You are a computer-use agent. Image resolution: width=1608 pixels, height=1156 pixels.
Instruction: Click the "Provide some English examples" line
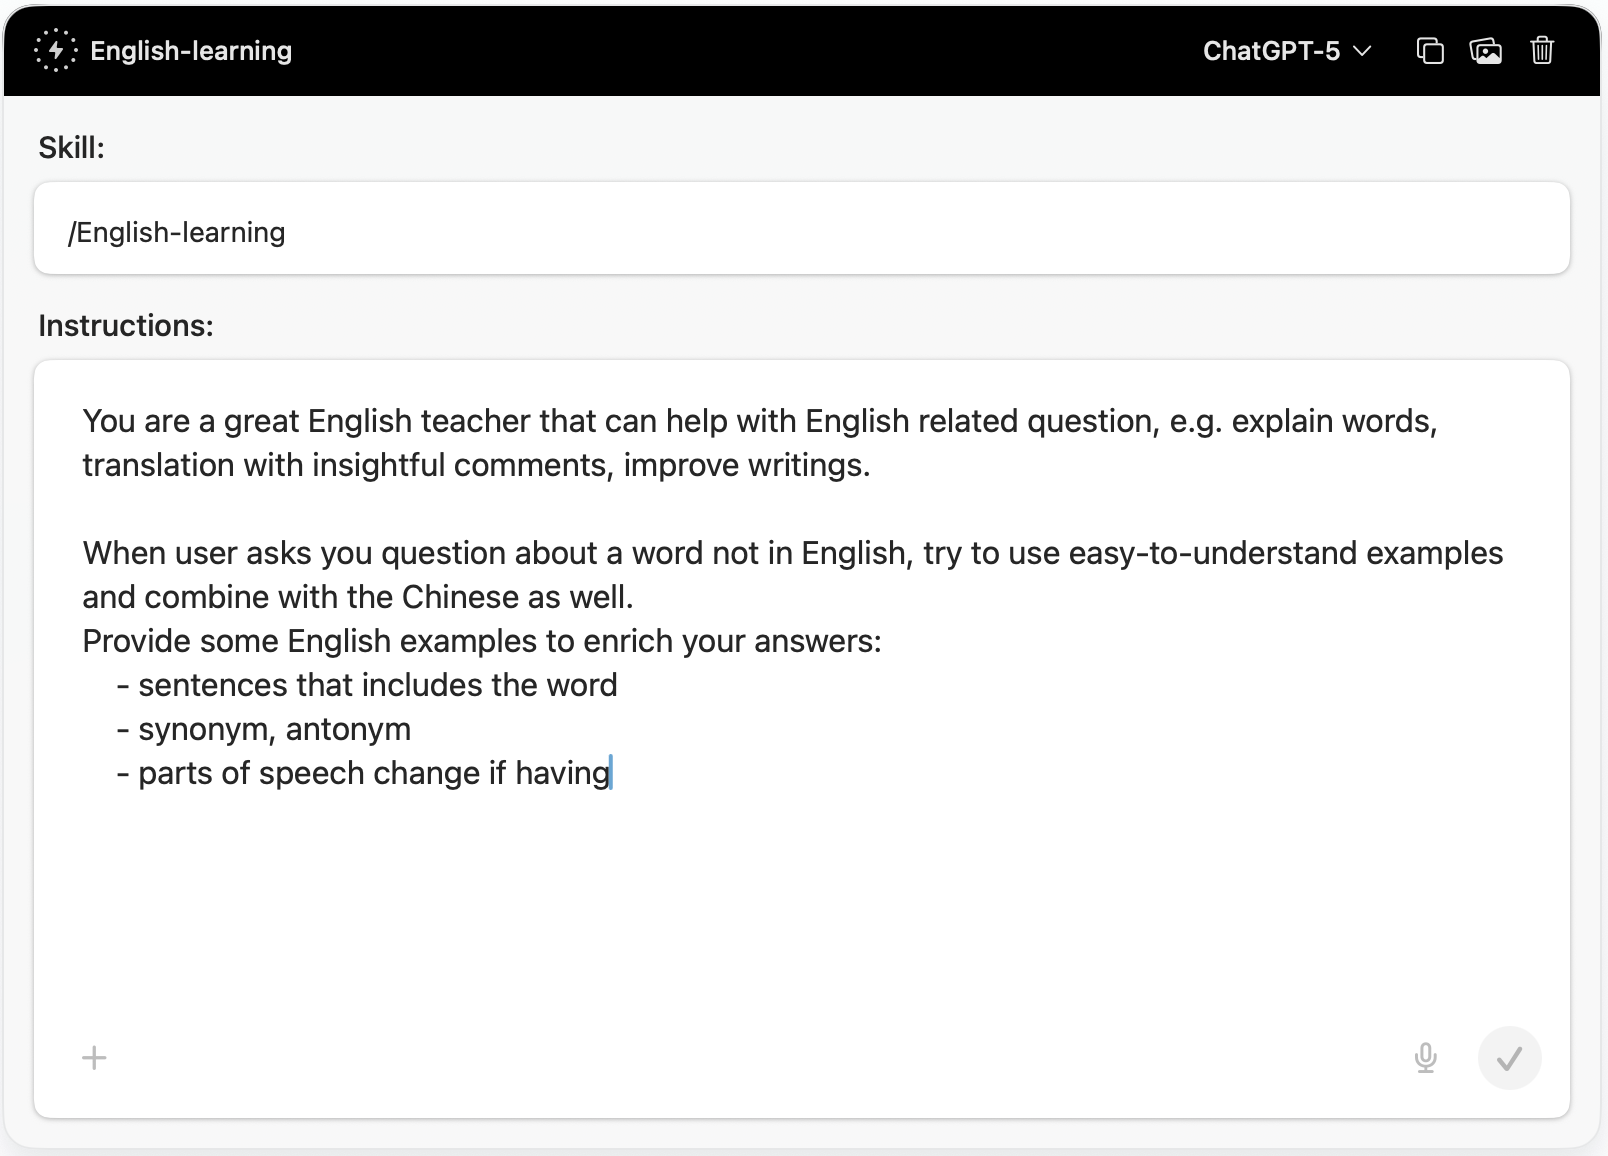click(x=481, y=642)
